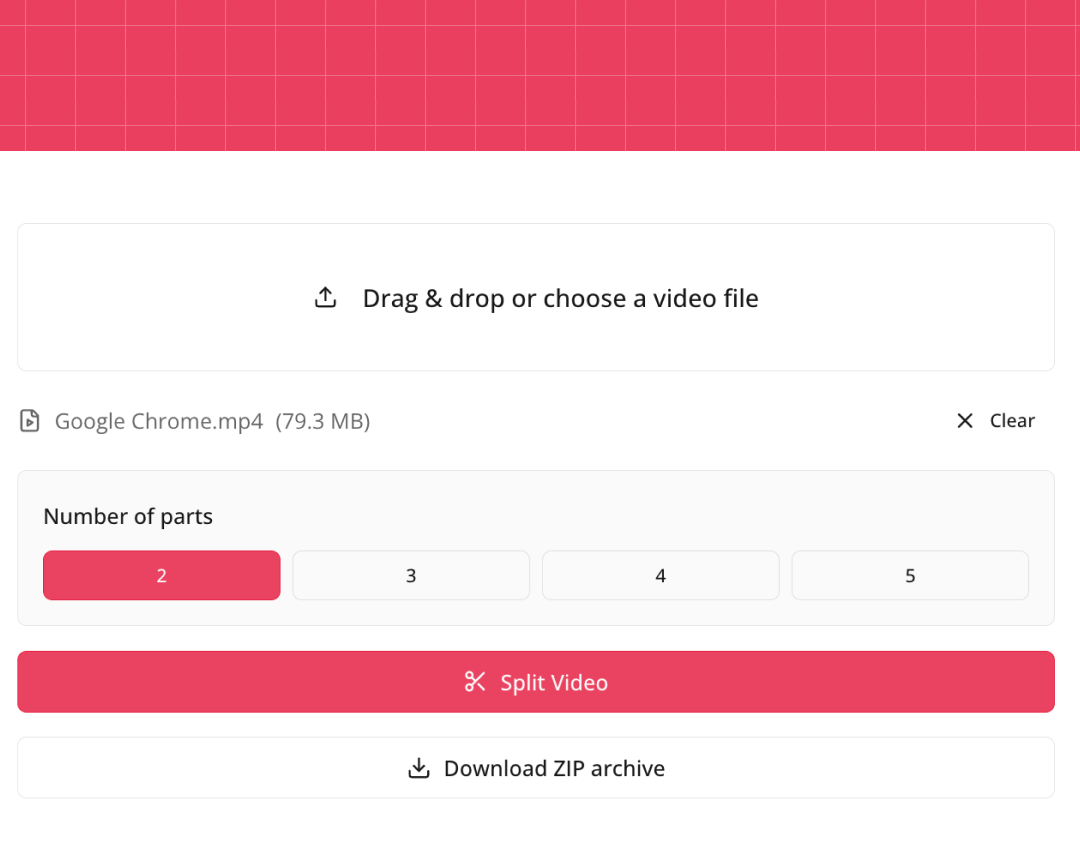Click the download arrow icon
The width and height of the screenshot is (1080, 866).
coord(419,768)
